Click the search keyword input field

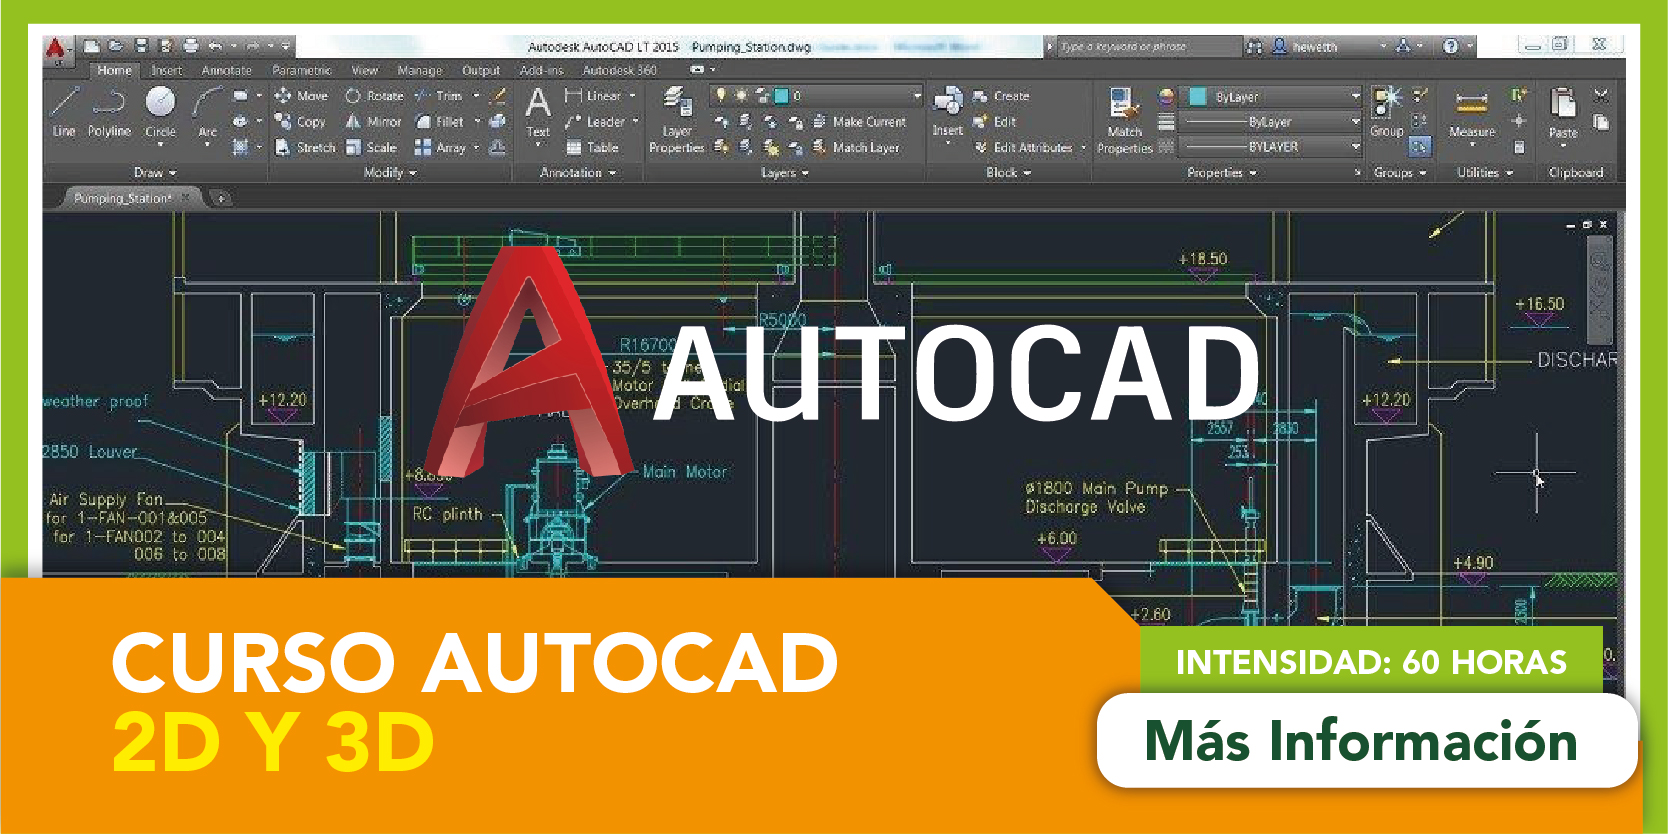[1148, 47]
